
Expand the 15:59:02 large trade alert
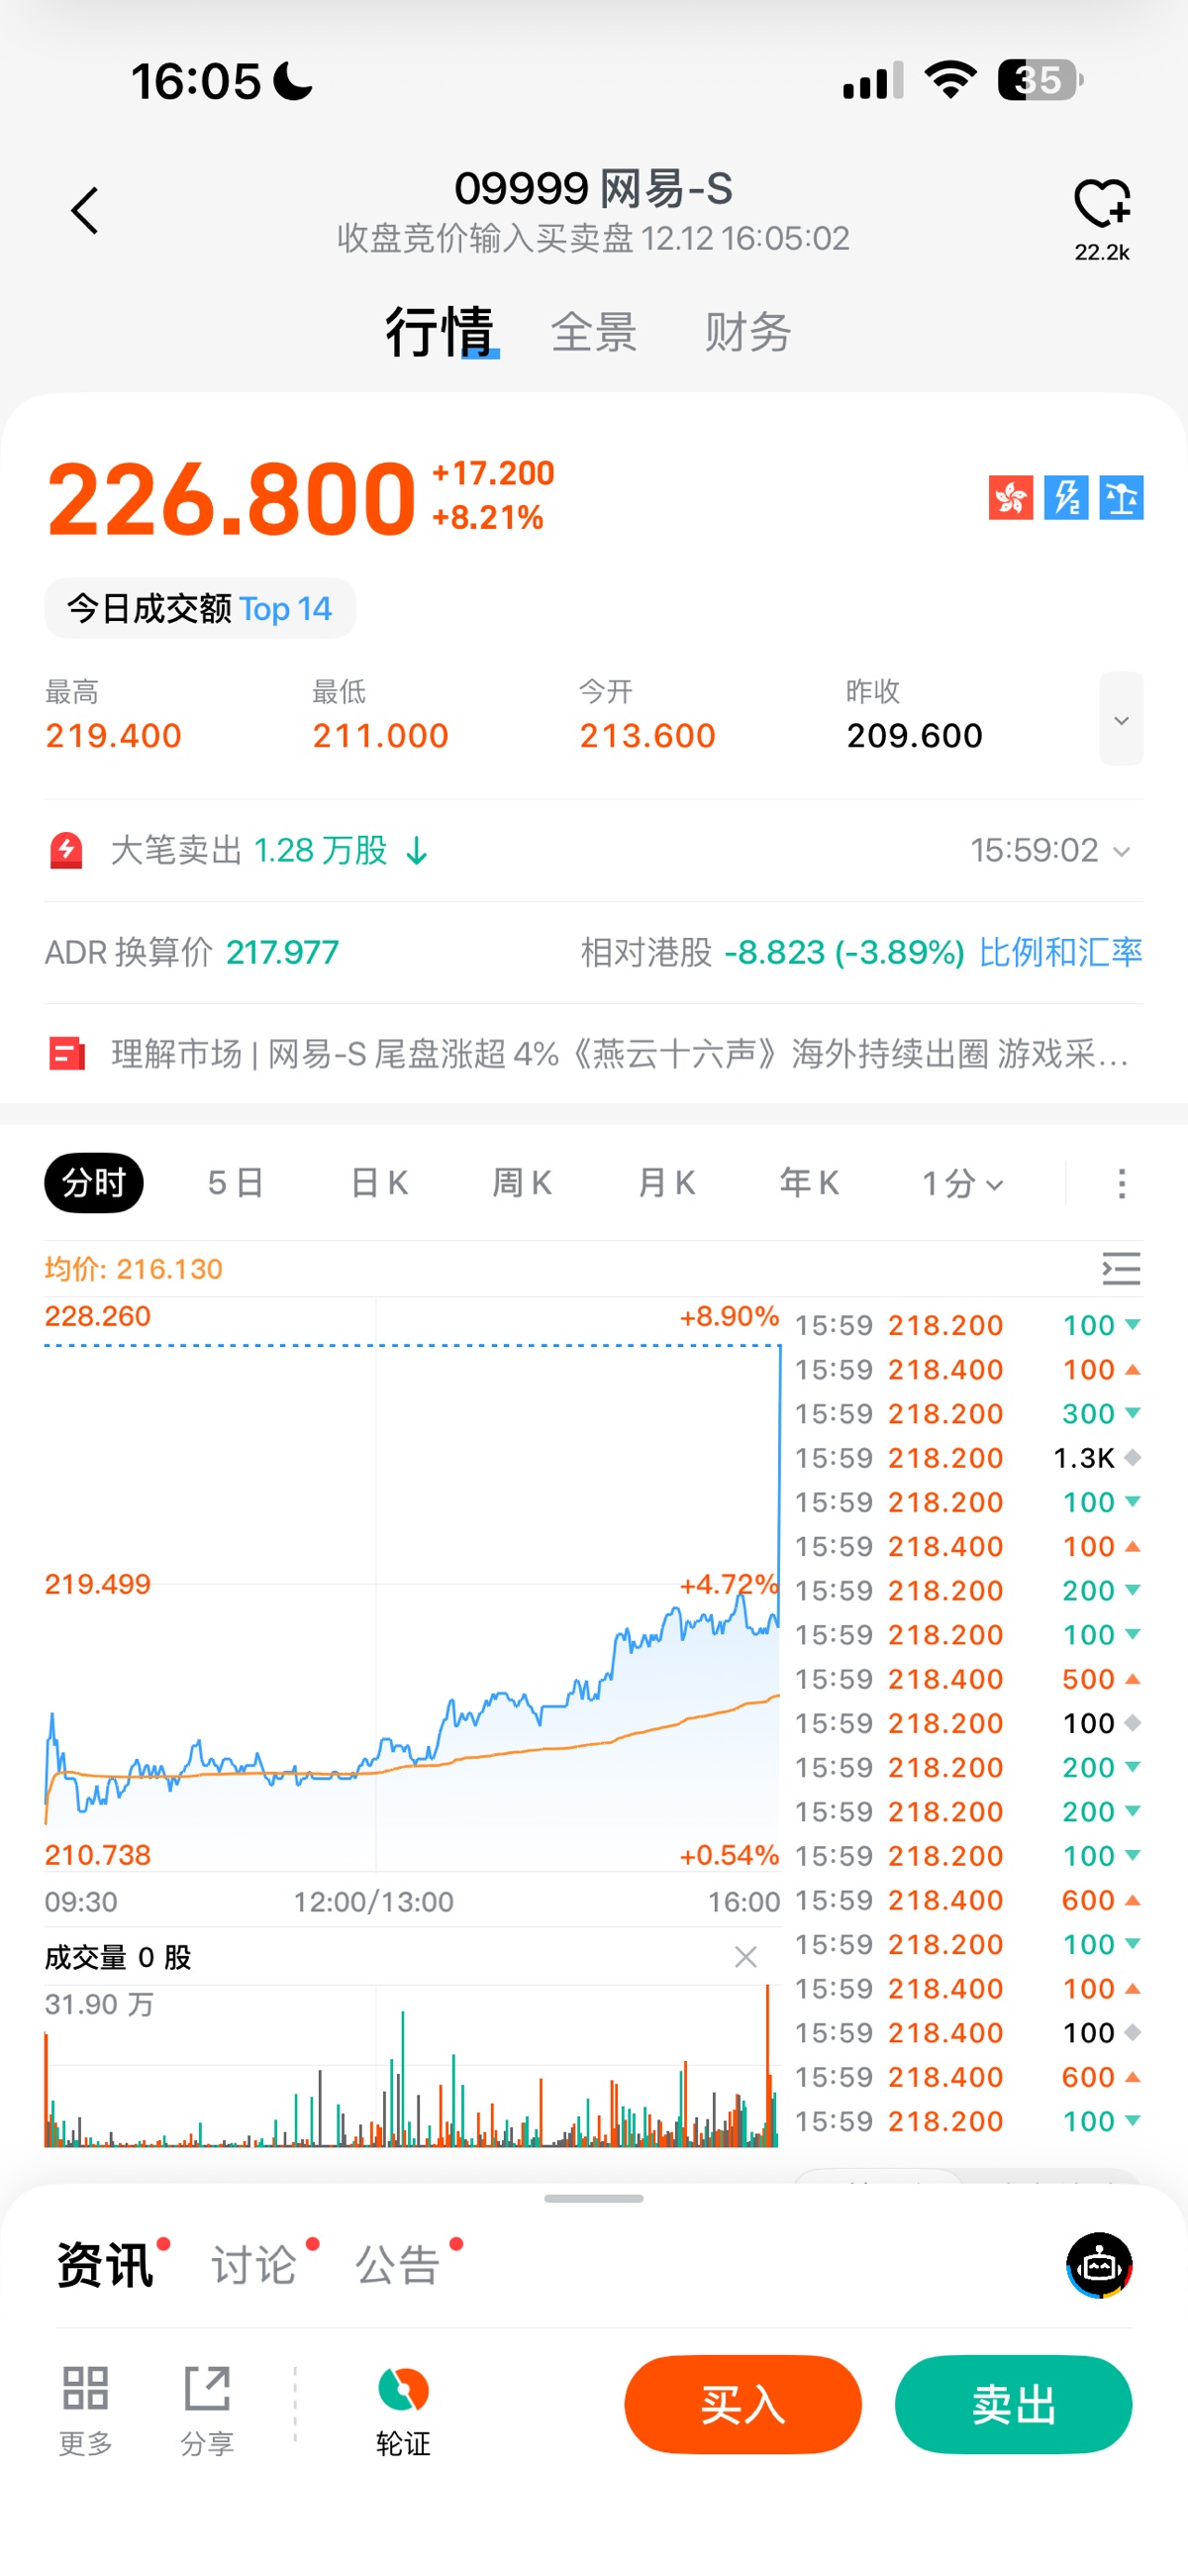(1050, 851)
